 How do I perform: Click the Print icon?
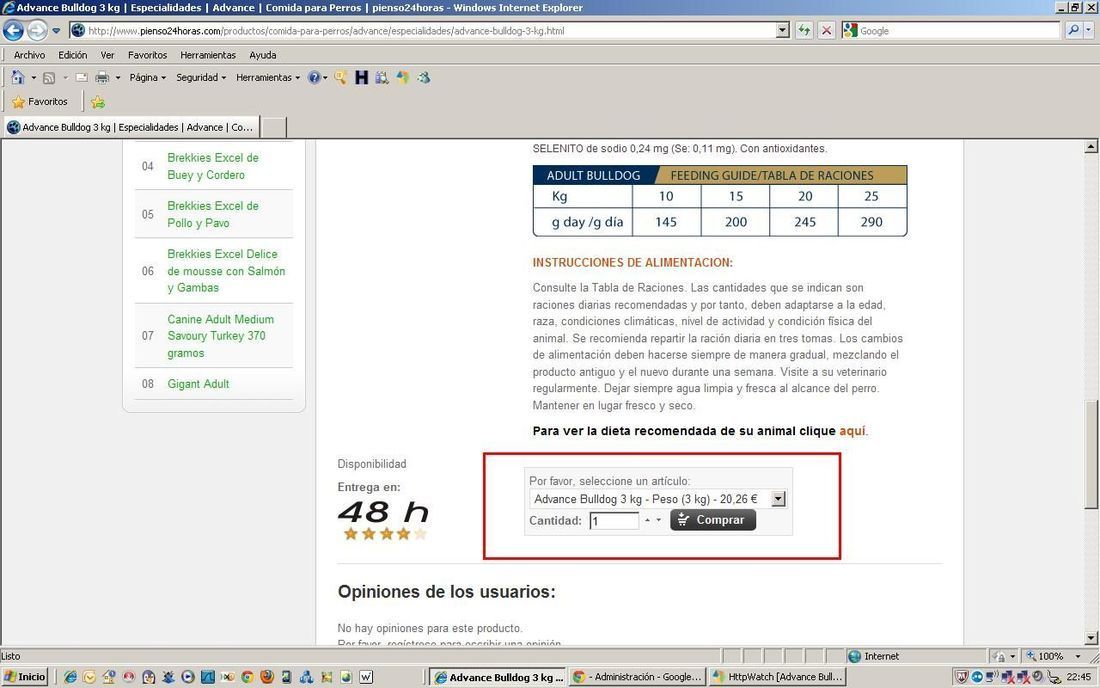coord(102,77)
